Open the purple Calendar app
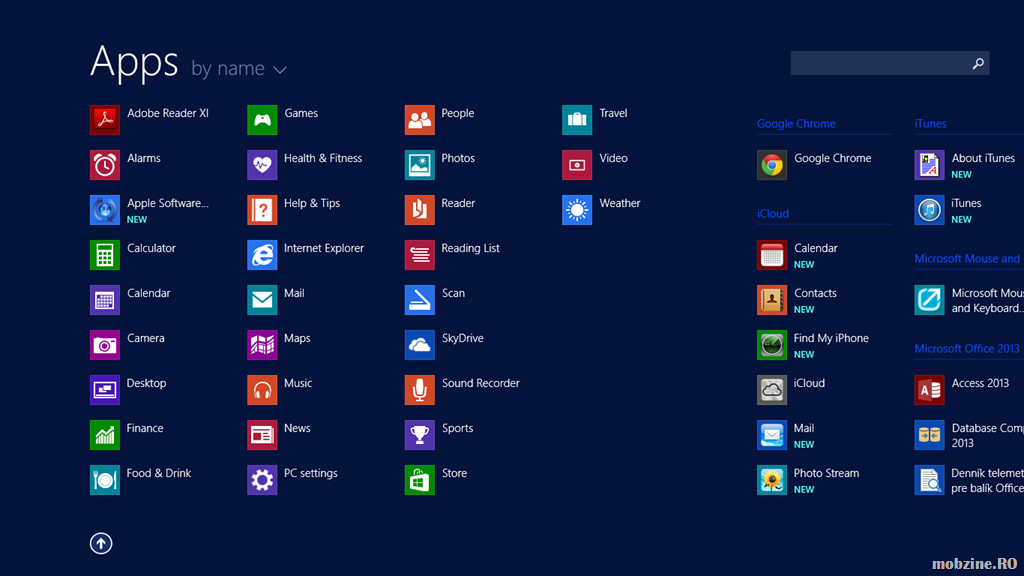The image size is (1024, 576). point(130,300)
